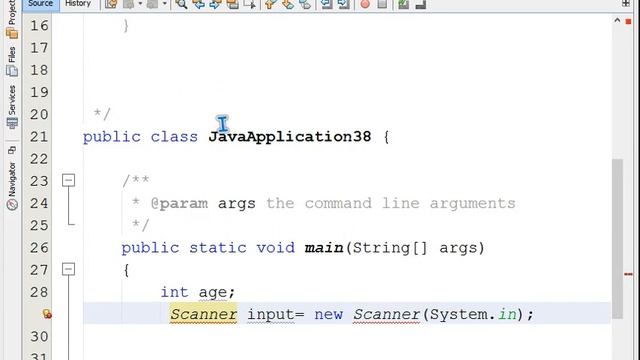Collapse the Javadoc comment fold at line 23
Viewport: 640px width, 360px height.
(x=69, y=180)
